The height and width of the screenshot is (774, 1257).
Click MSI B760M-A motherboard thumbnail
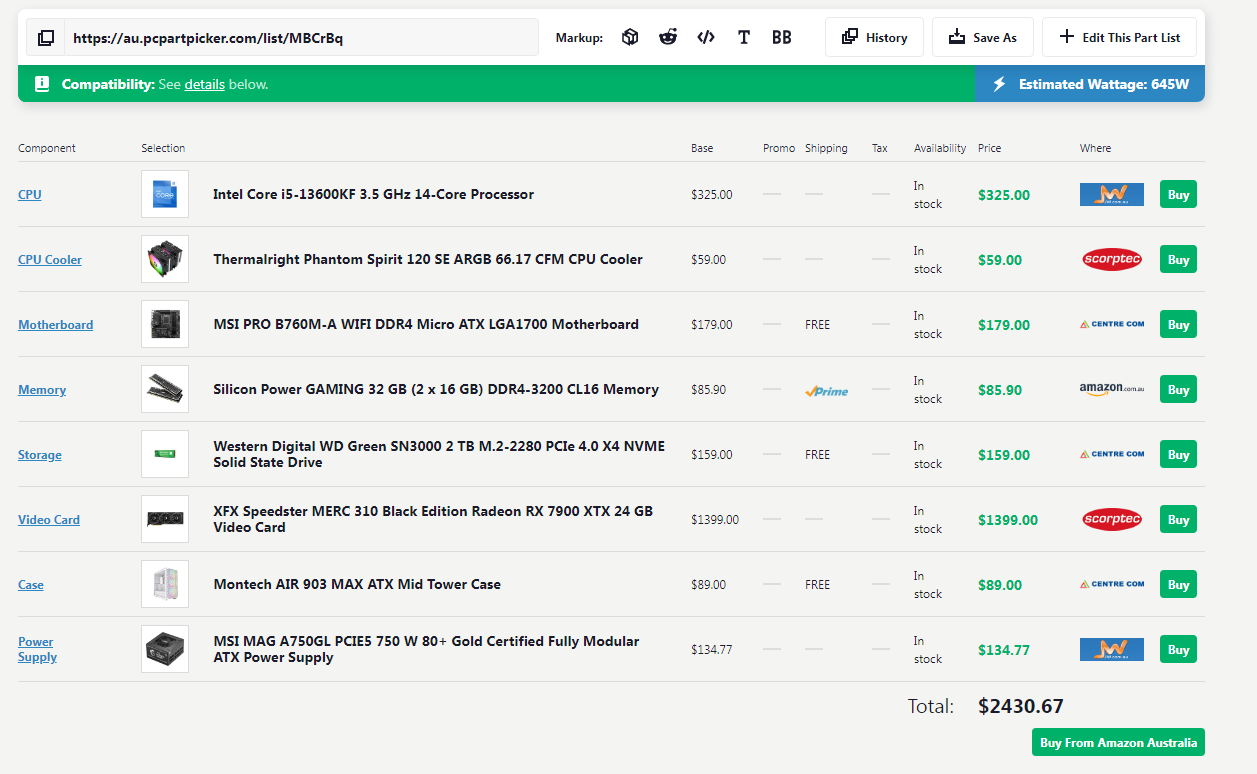click(165, 324)
